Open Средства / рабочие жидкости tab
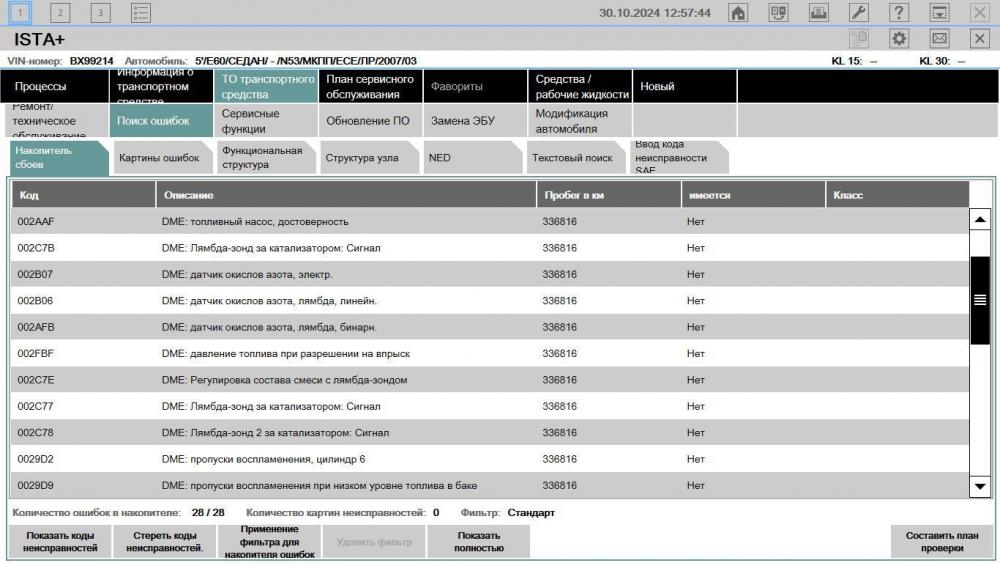This screenshot has height=563, width=1000. 580,86
